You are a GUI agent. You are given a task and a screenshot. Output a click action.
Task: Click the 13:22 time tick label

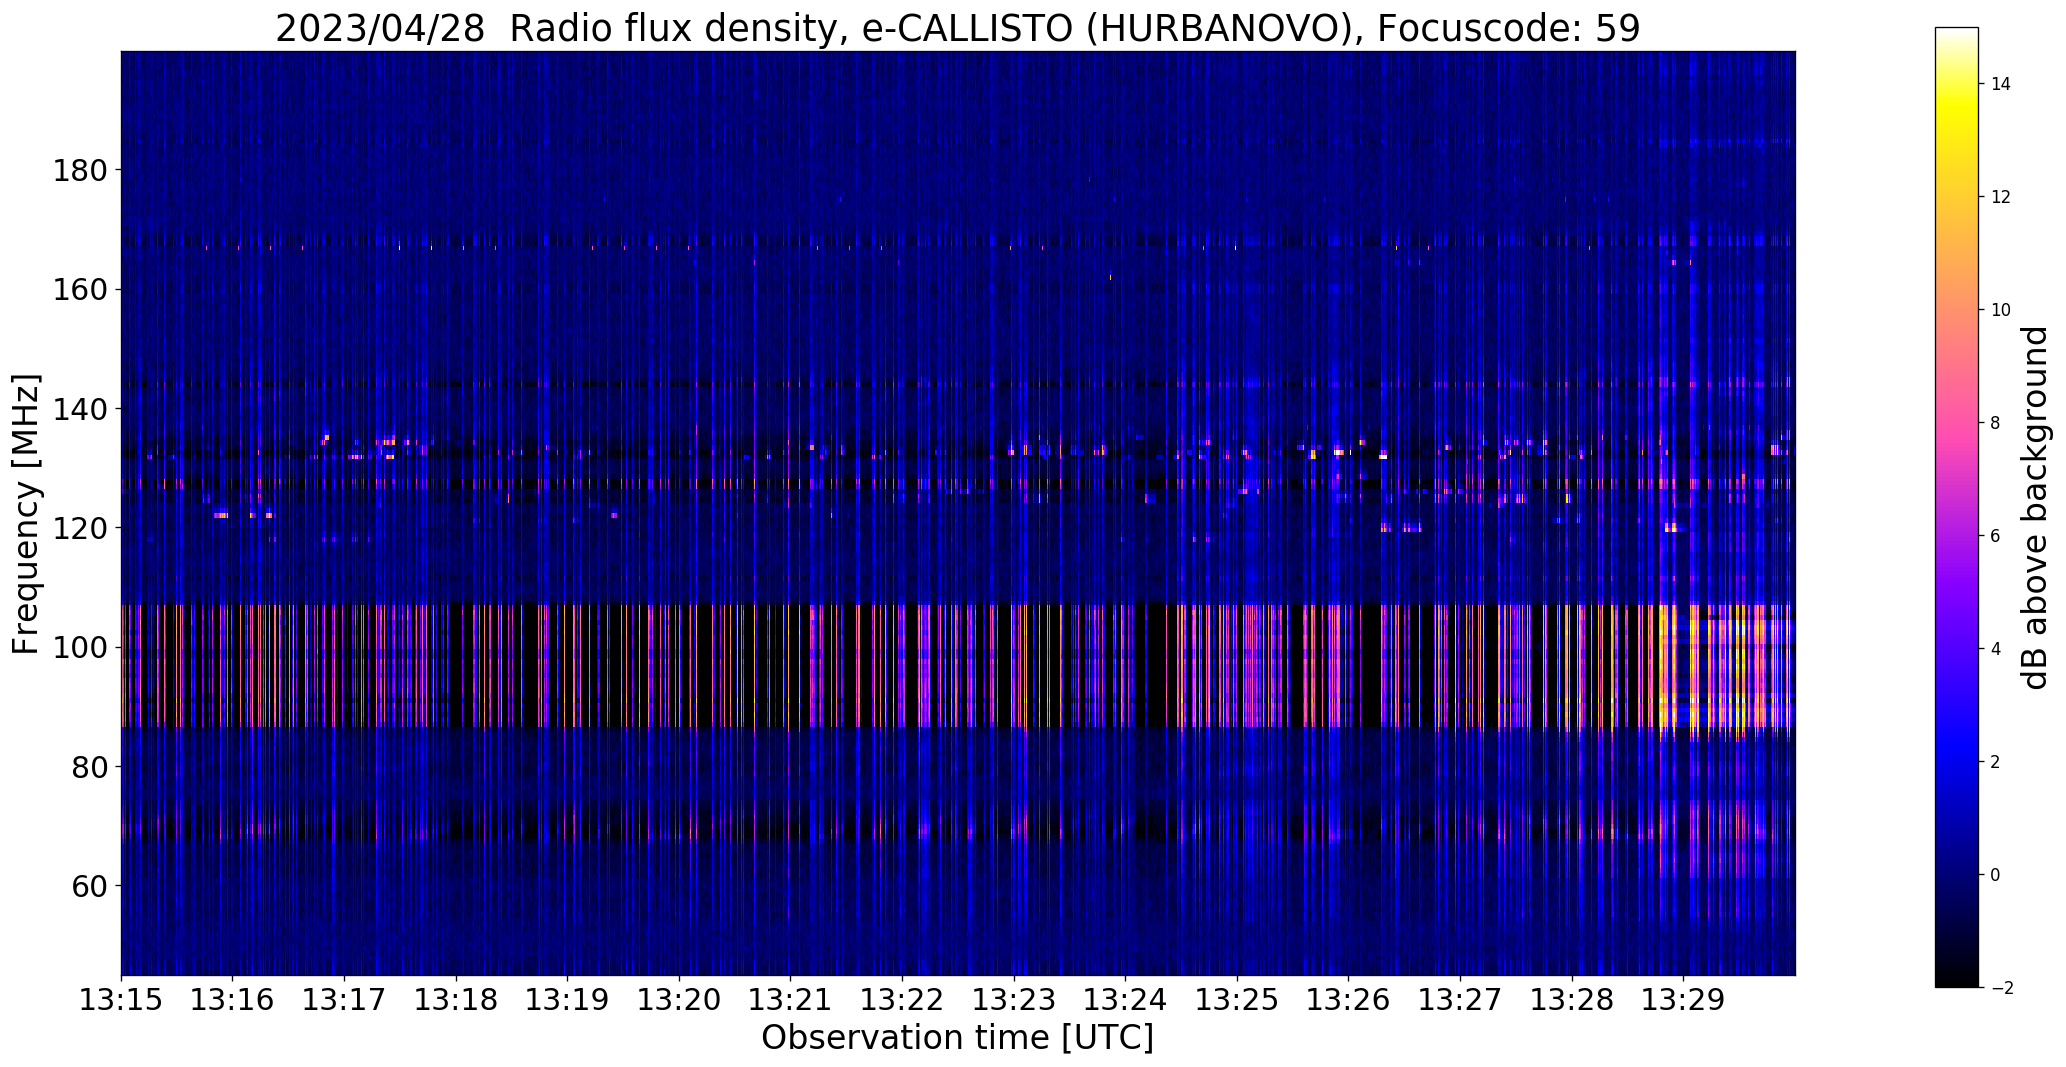pyautogui.click(x=903, y=1000)
